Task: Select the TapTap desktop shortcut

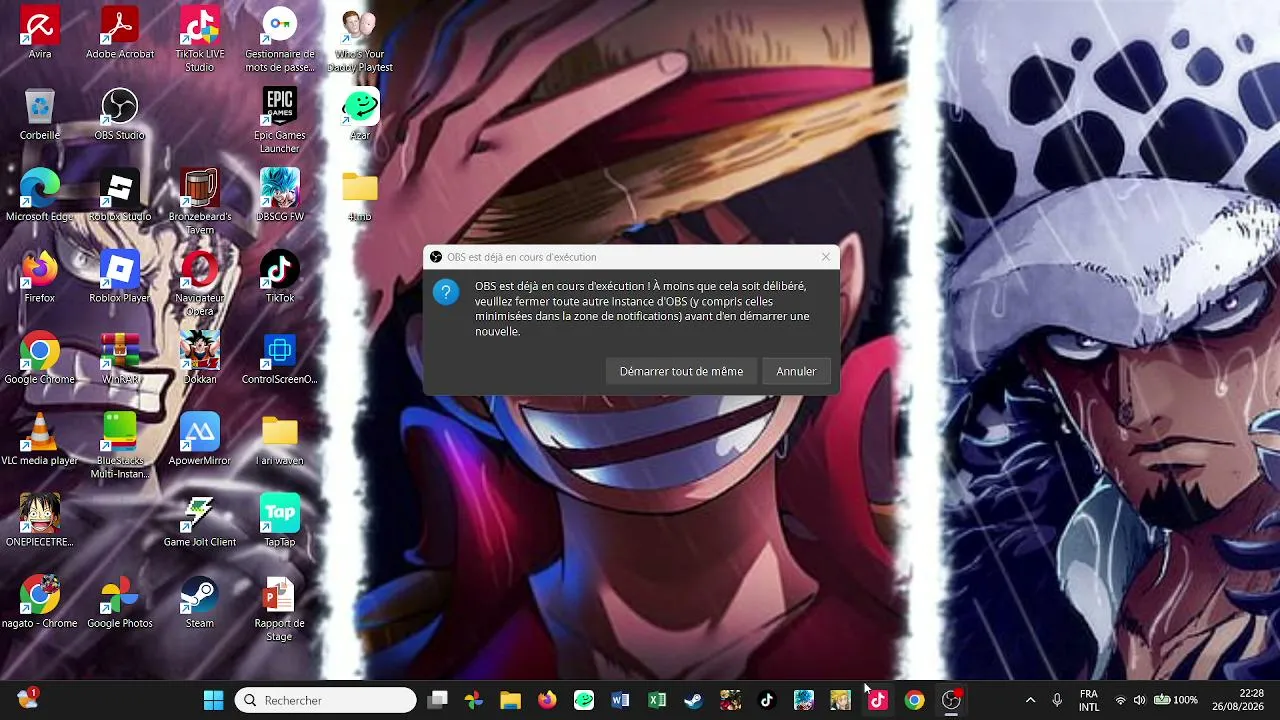Action: (x=280, y=521)
